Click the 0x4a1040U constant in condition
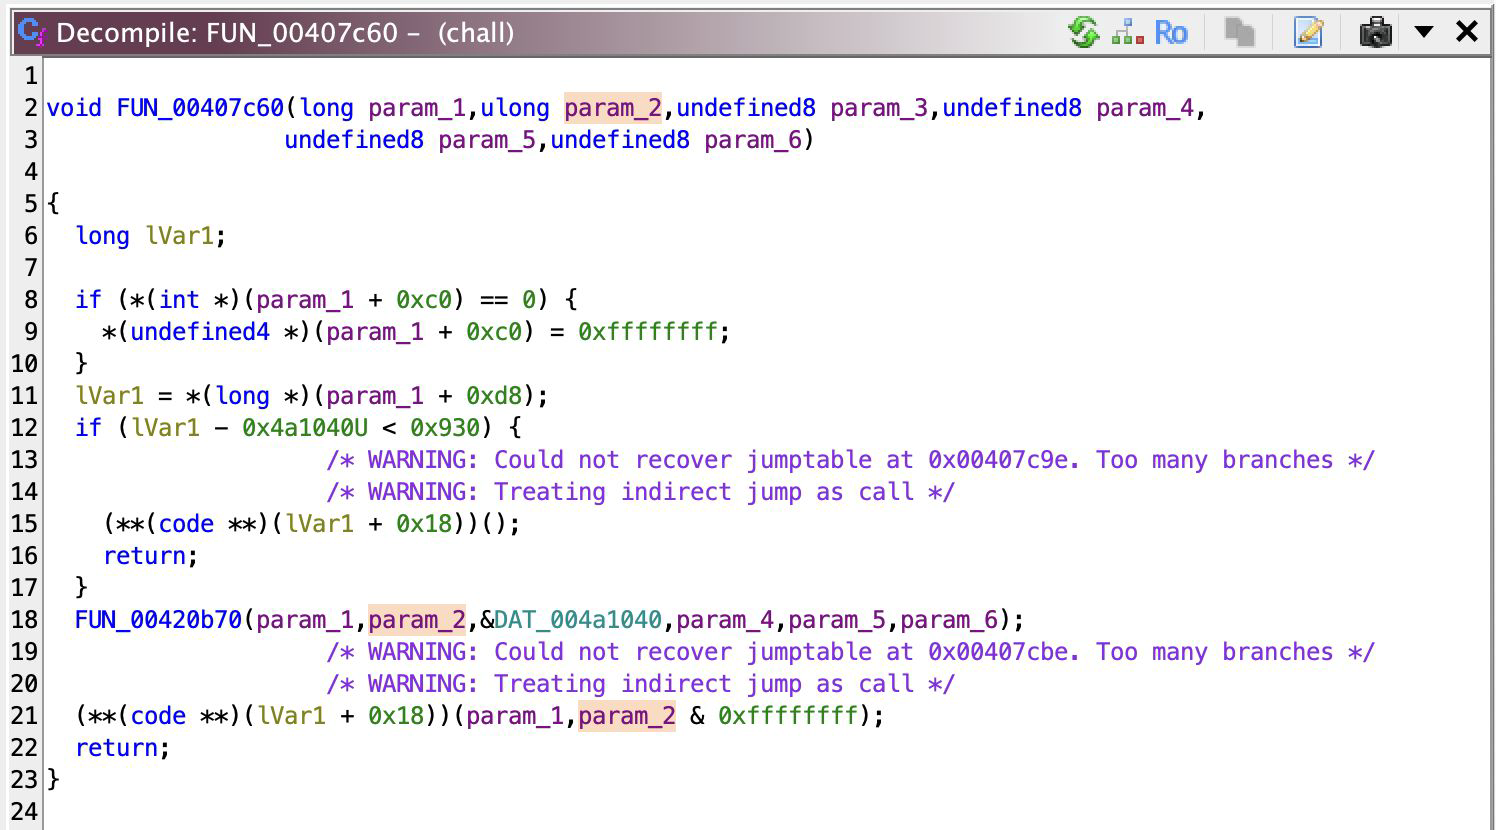 305,428
